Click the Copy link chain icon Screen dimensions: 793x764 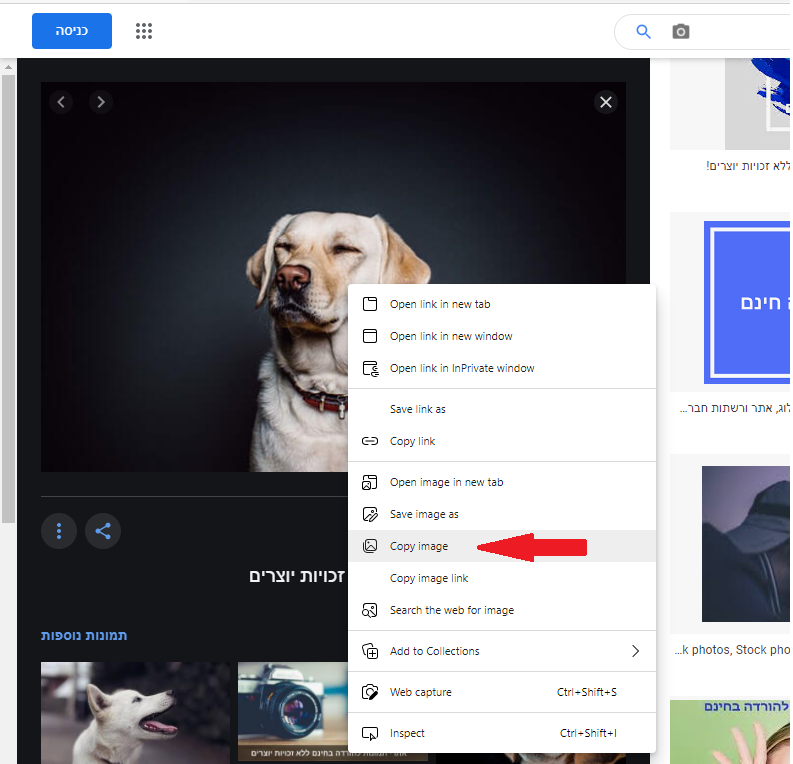pyautogui.click(x=370, y=441)
